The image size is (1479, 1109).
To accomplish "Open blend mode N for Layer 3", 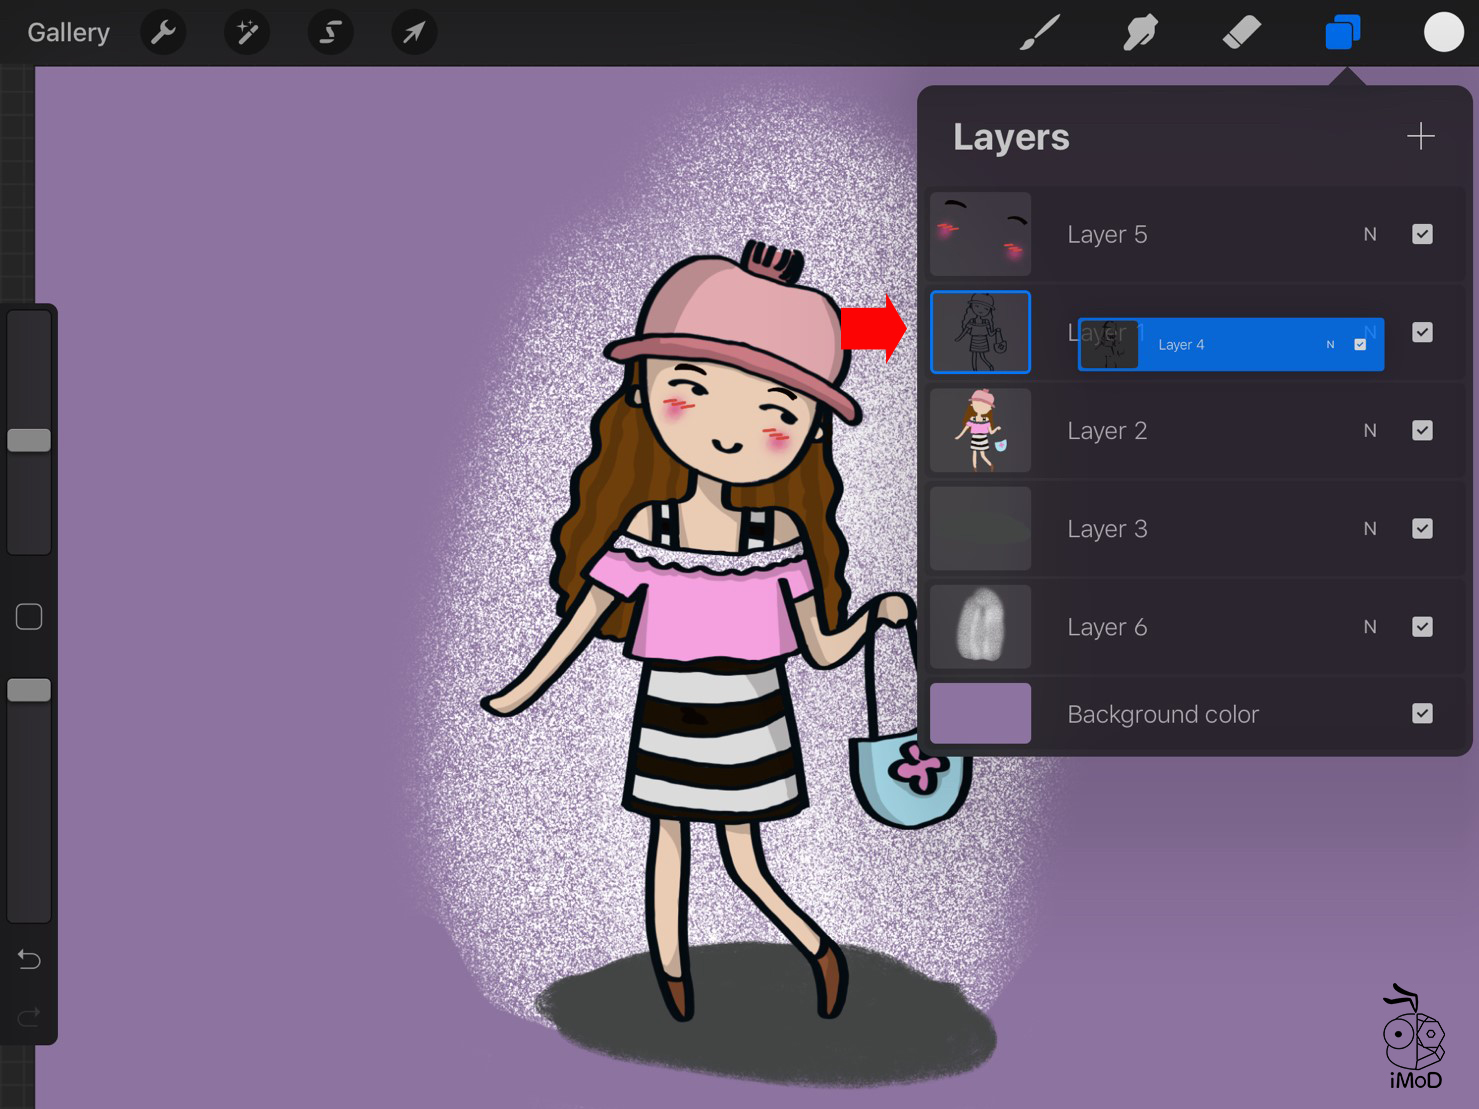I will tap(1370, 528).
